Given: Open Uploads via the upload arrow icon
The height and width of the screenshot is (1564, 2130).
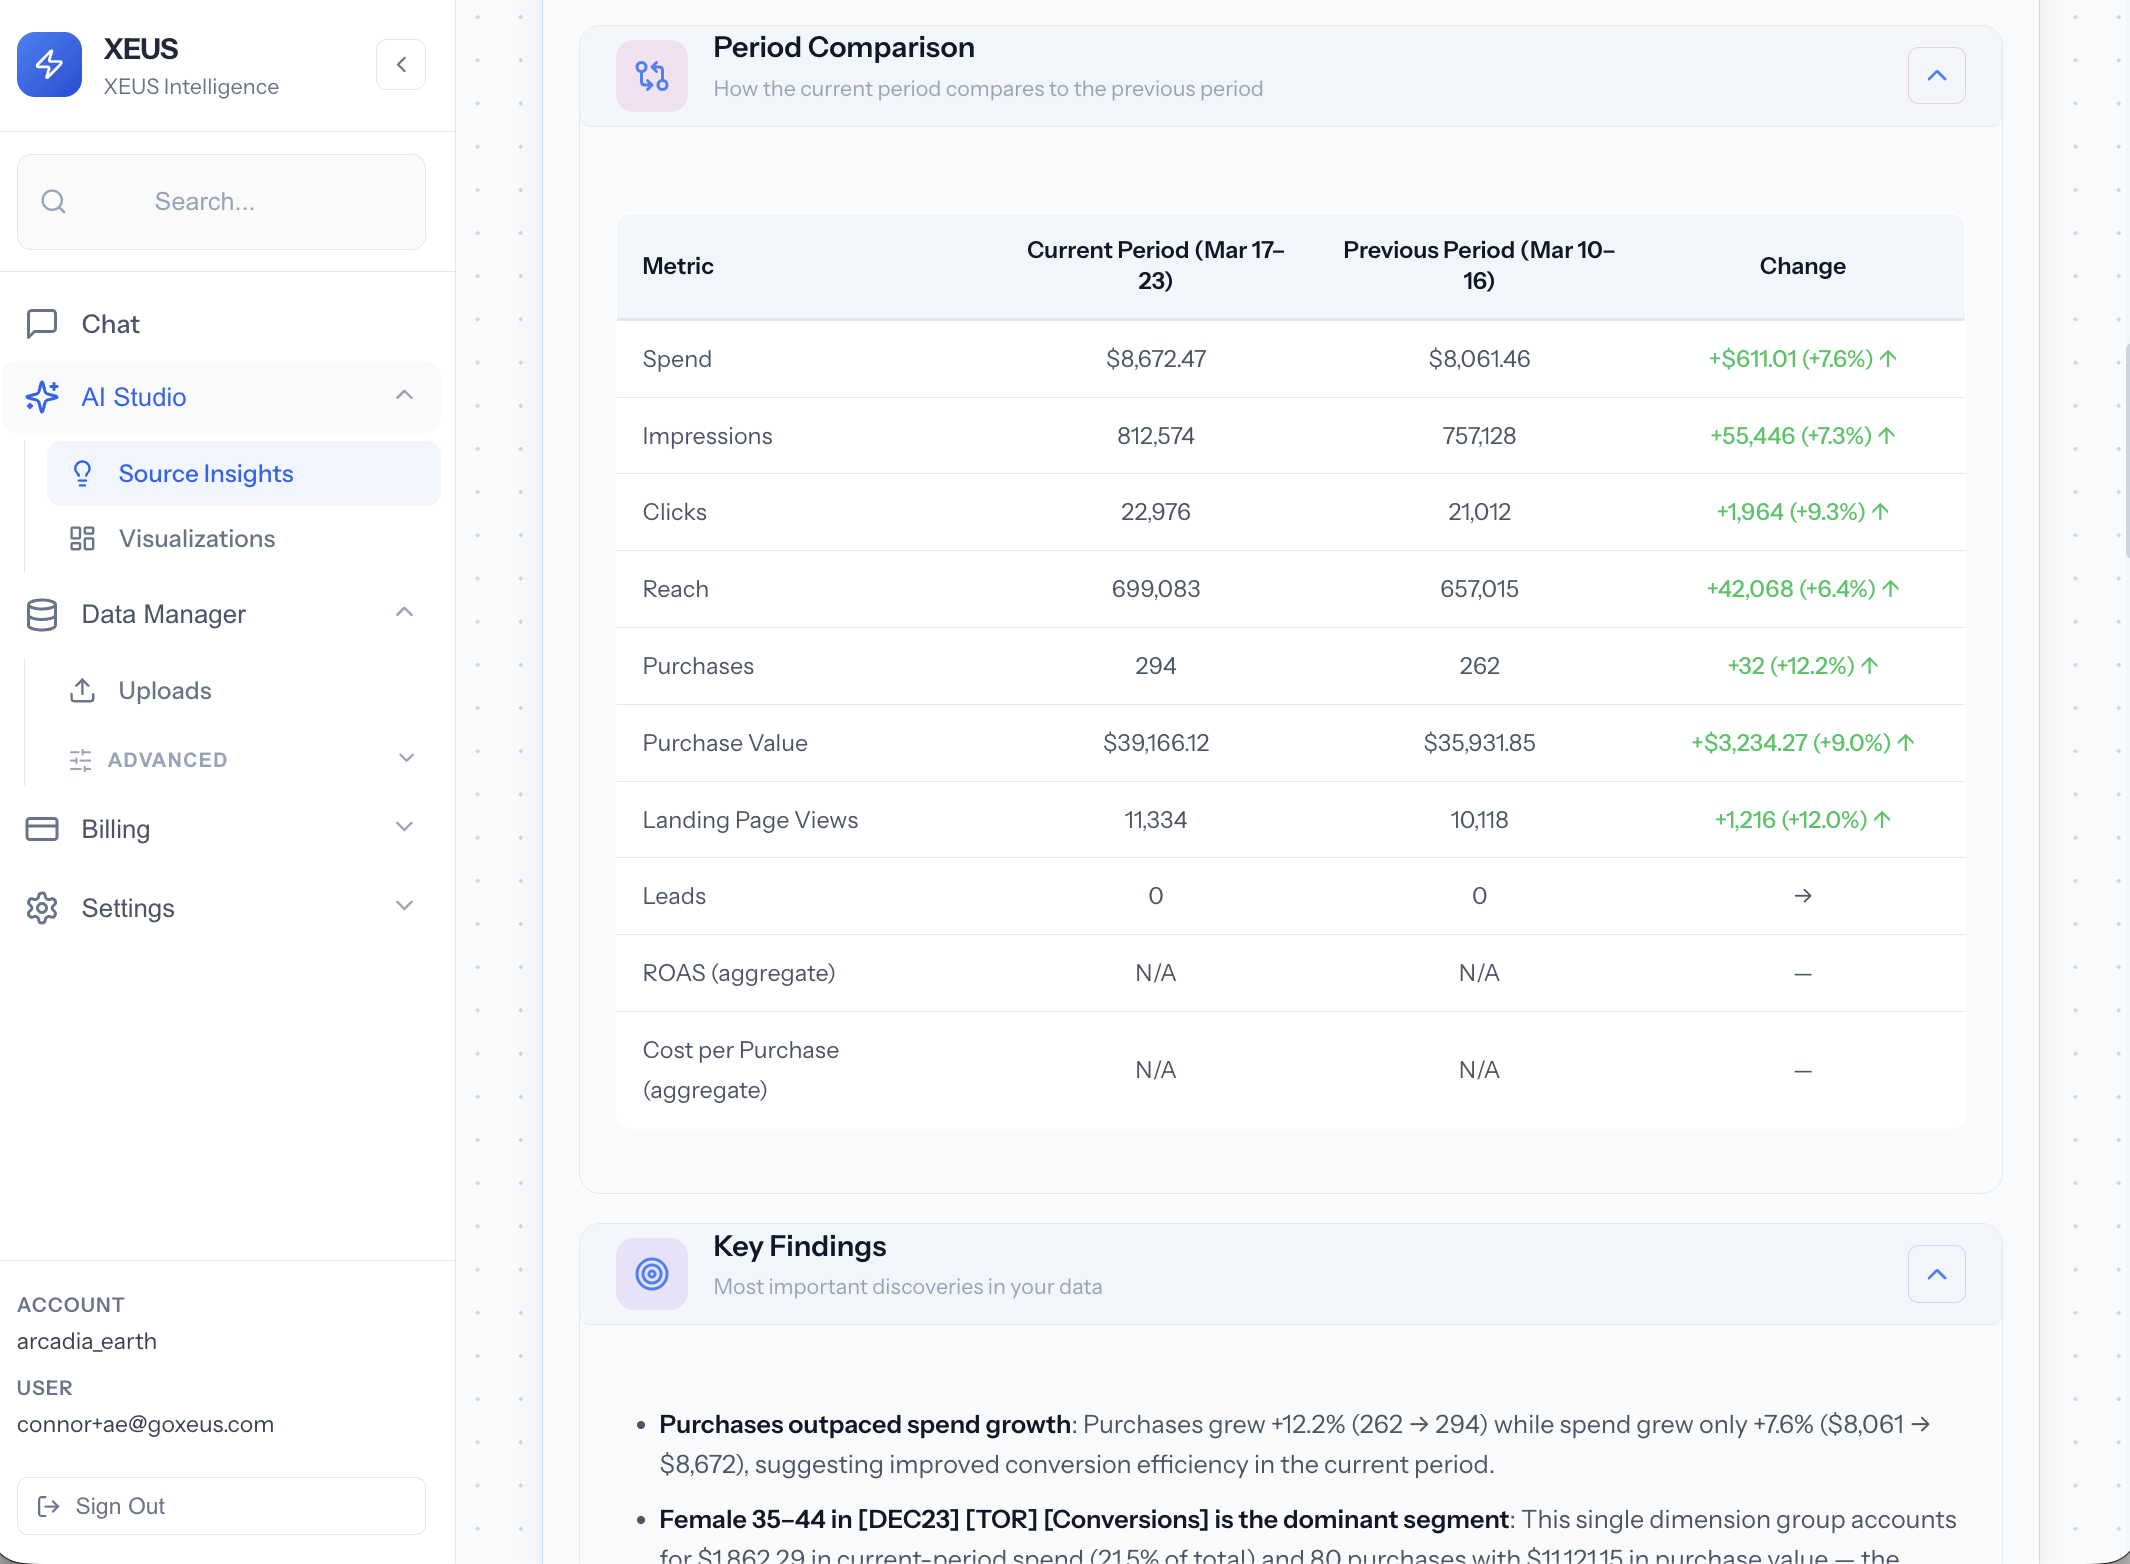Looking at the screenshot, I should pos(82,690).
